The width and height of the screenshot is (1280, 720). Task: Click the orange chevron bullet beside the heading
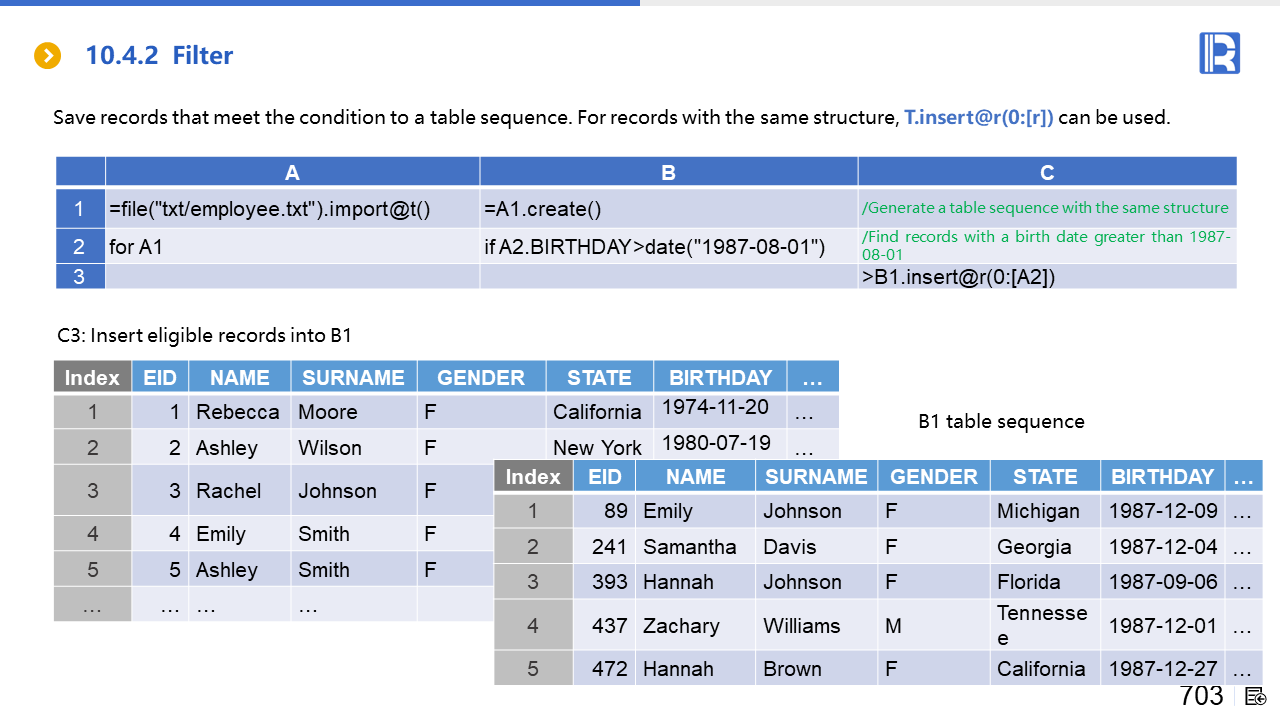(x=47, y=56)
